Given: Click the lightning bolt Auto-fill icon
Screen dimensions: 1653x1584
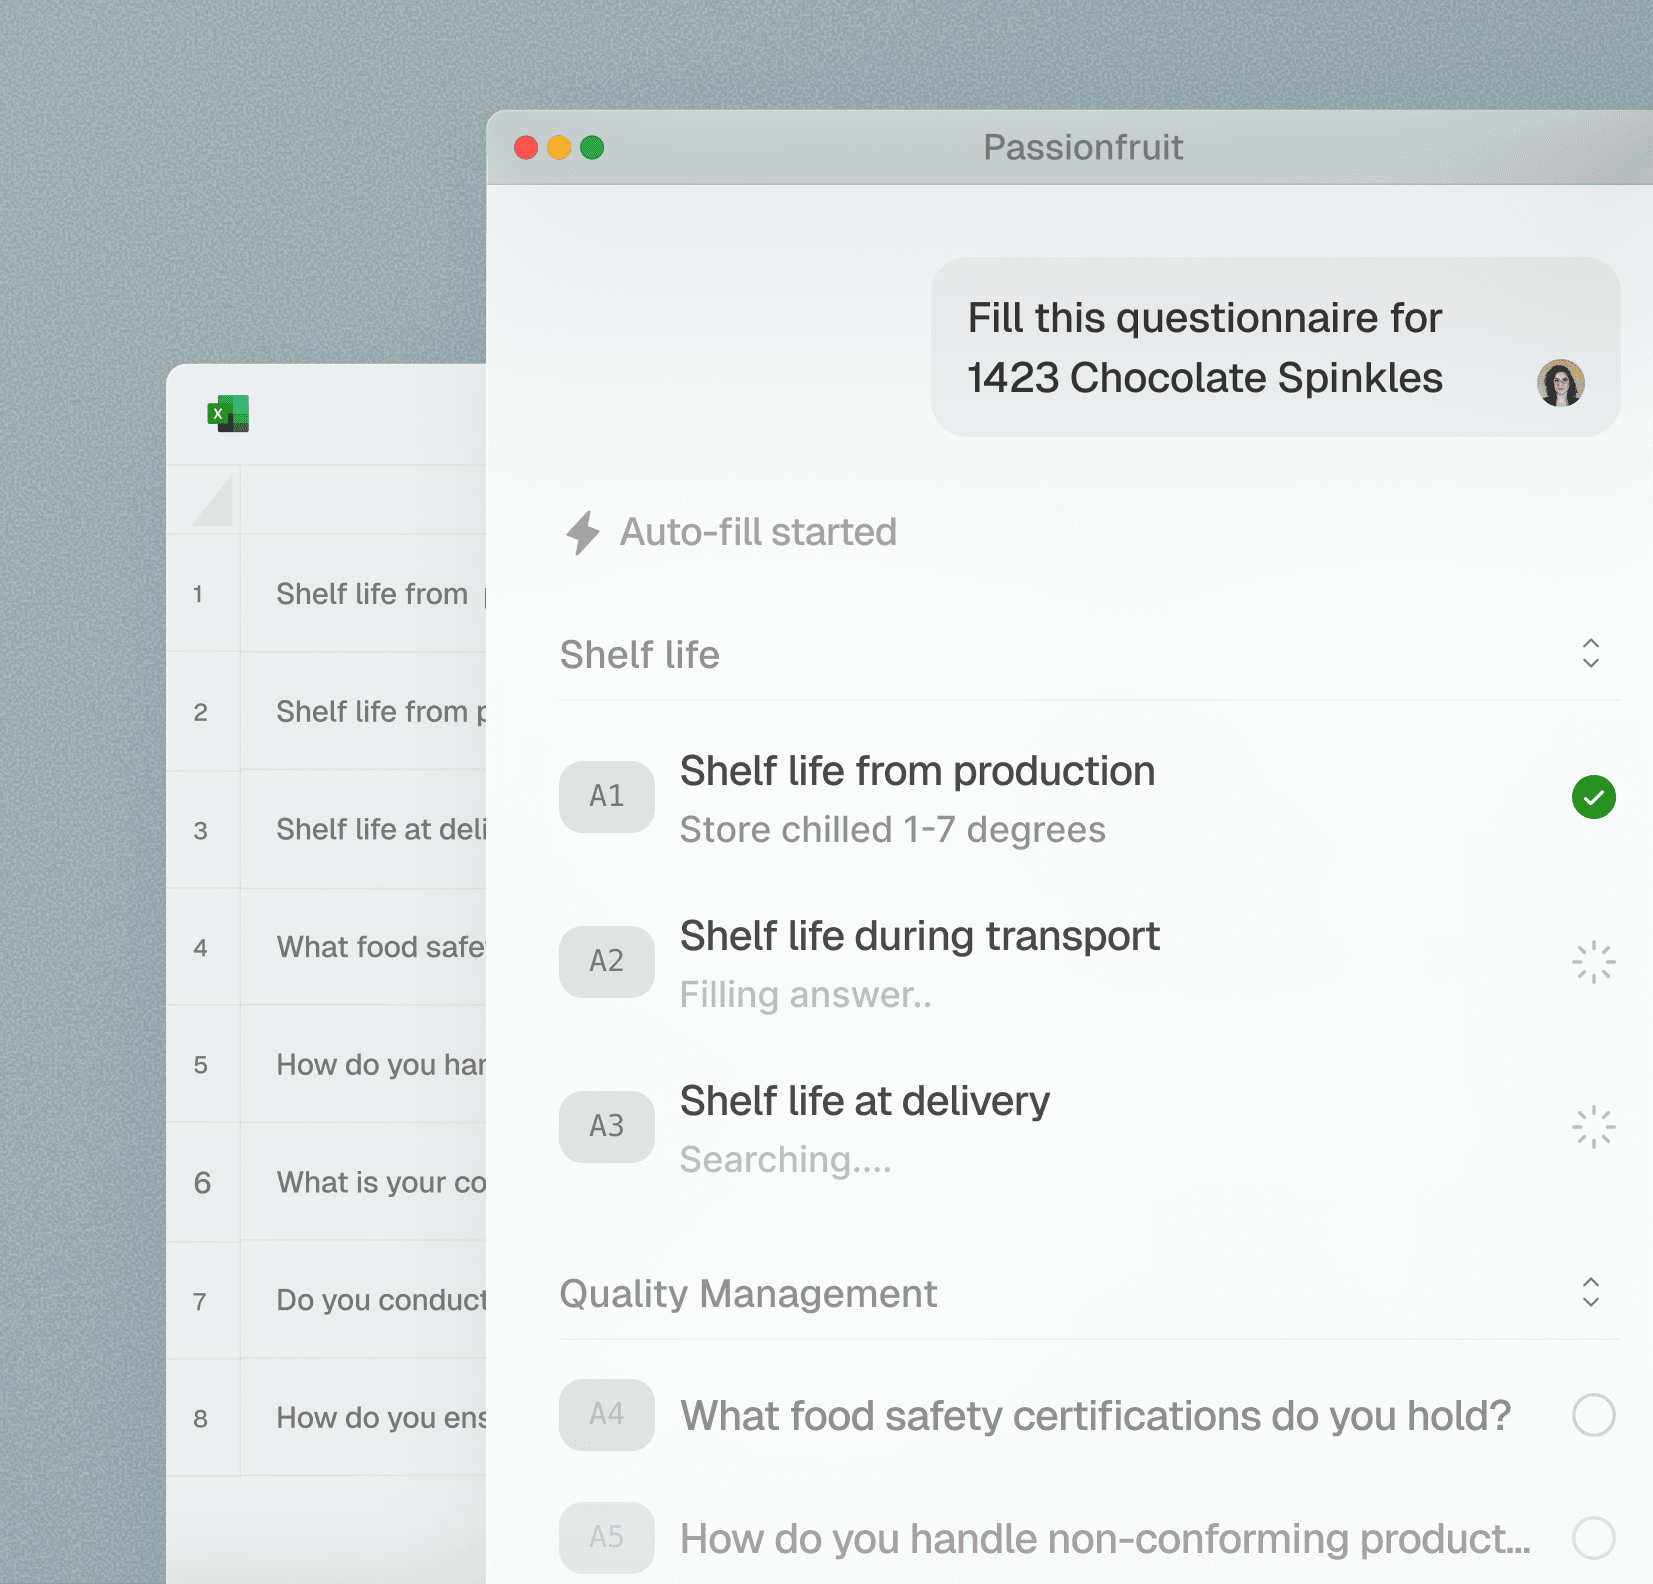Looking at the screenshot, I should click(583, 532).
